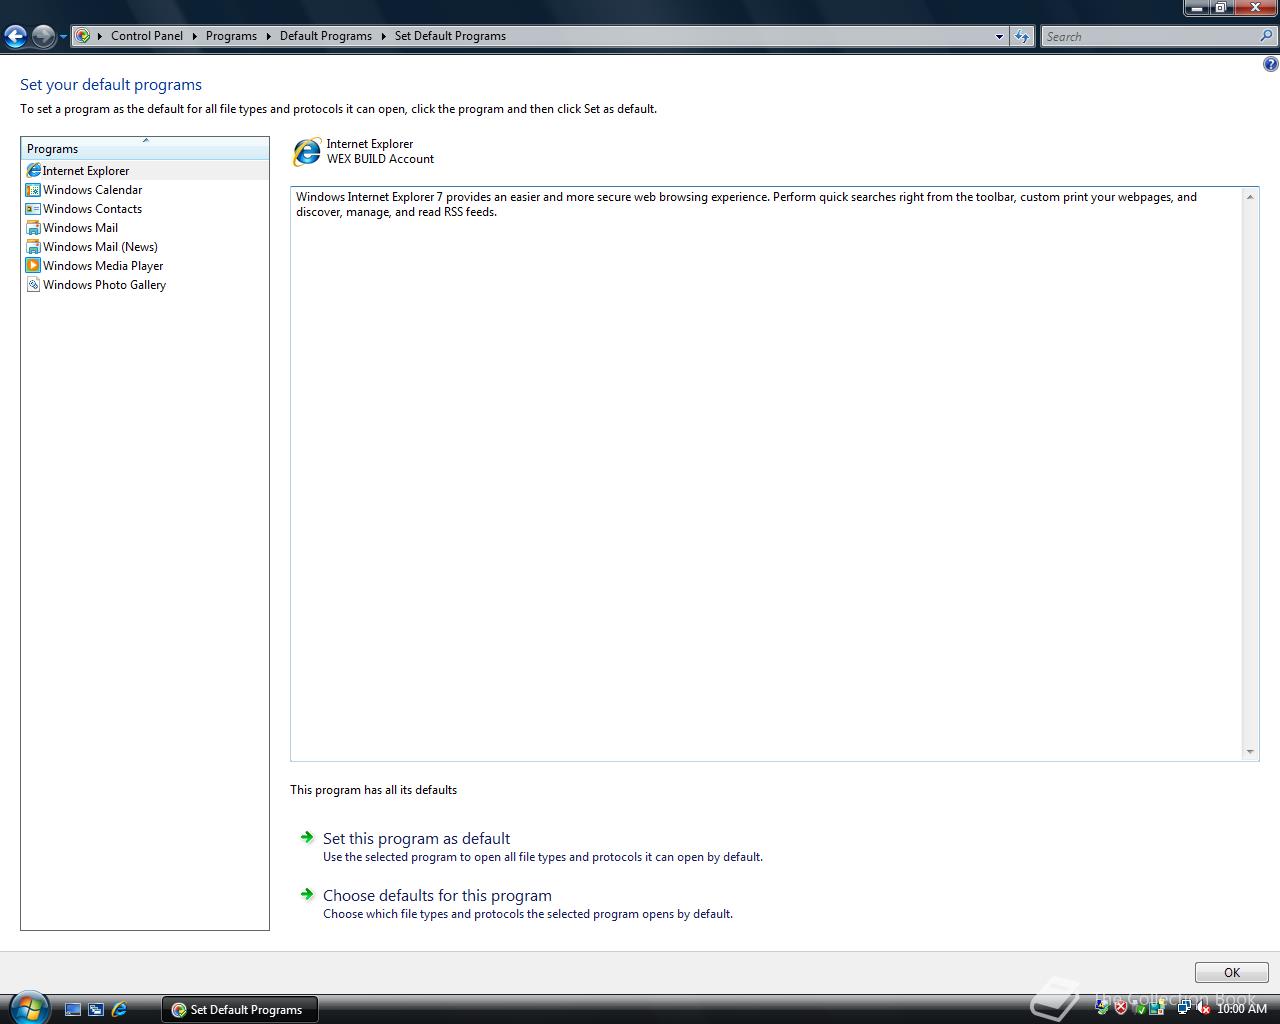Select the Windows Contacts icon
This screenshot has width=1280, height=1024.
[33, 209]
